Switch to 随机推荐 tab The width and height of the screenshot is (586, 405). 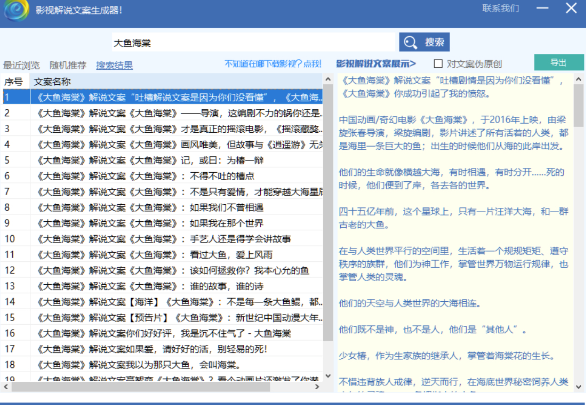point(68,65)
